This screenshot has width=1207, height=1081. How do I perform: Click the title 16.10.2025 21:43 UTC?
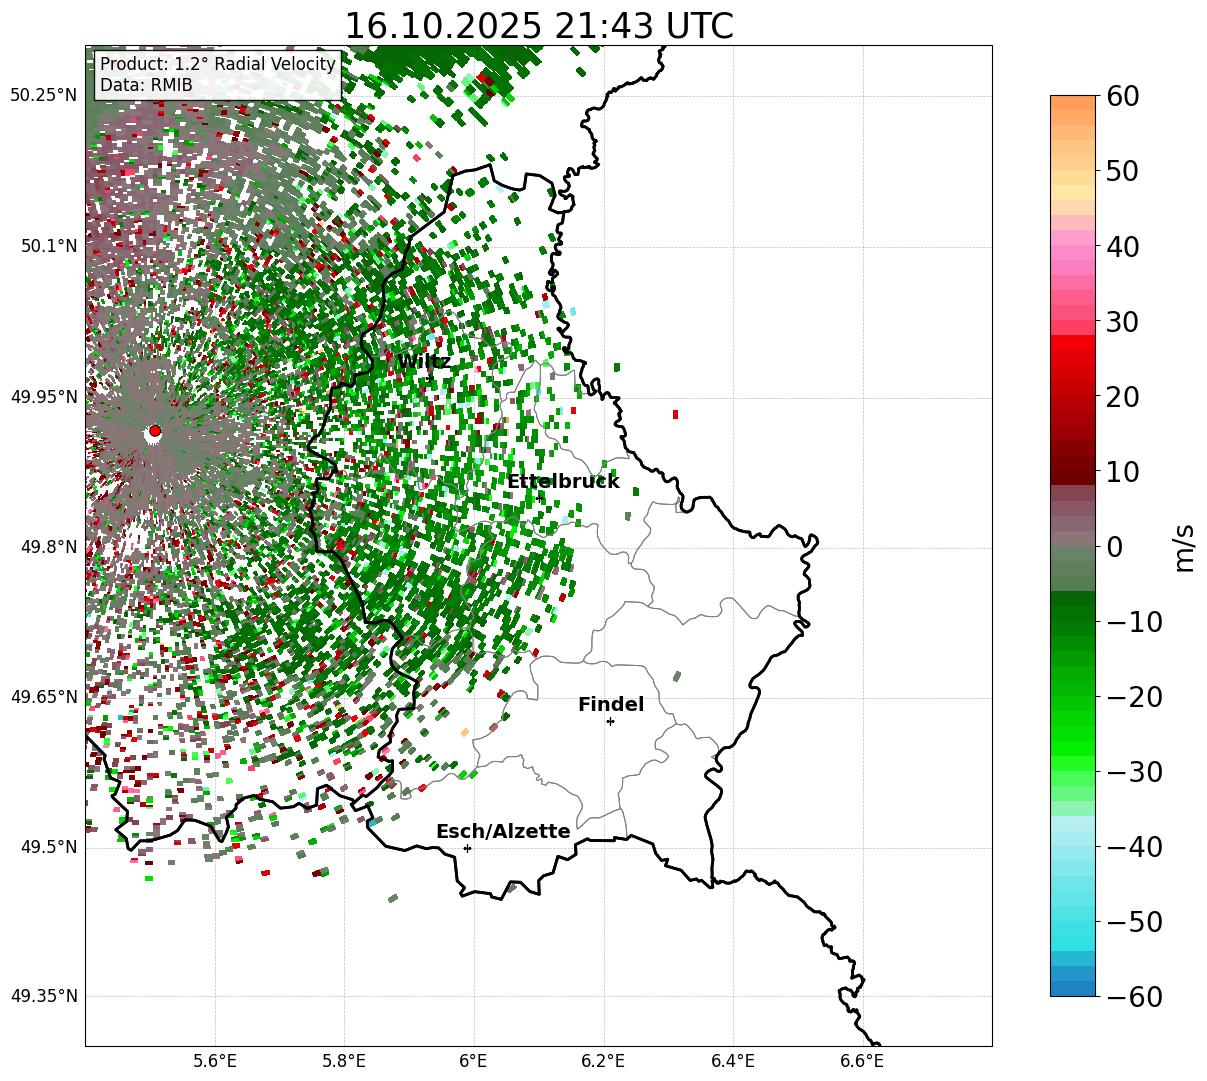(x=538, y=25)
